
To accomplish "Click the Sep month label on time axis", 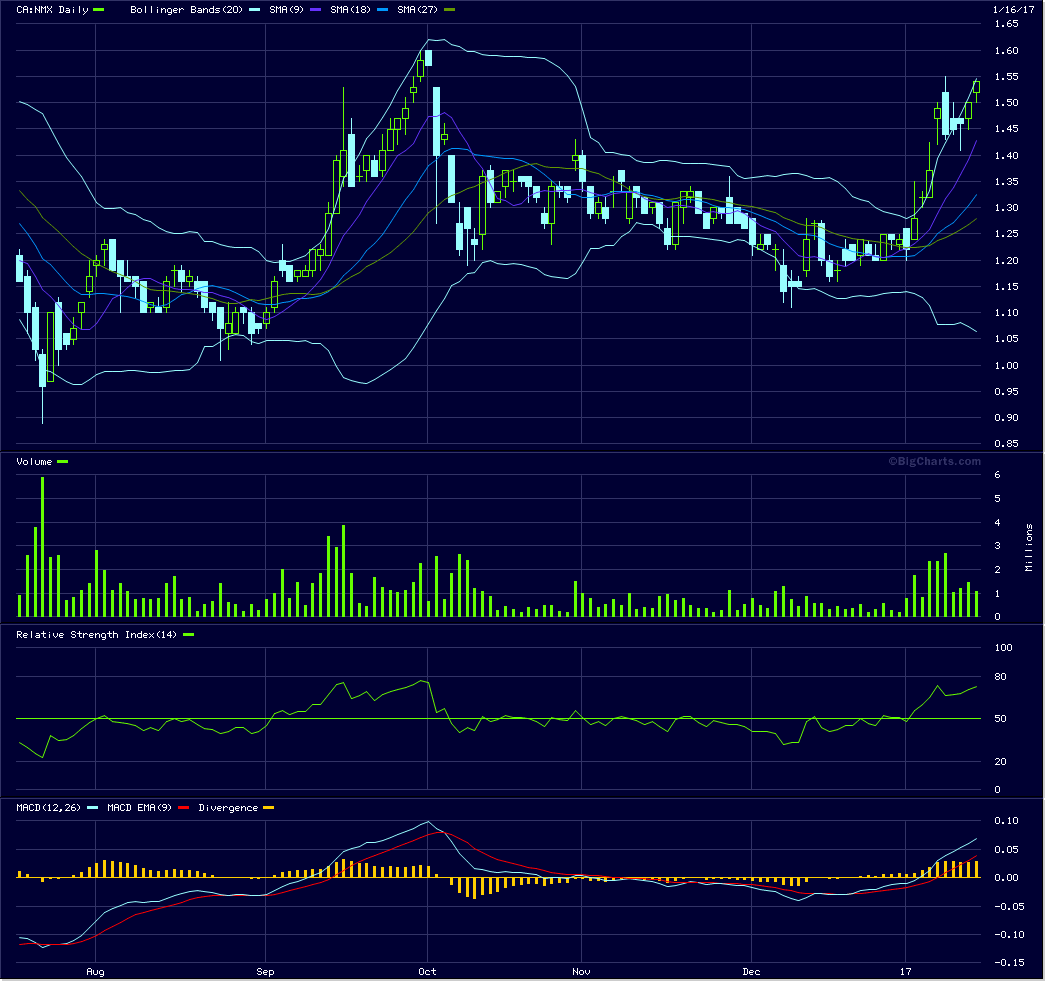I will click(x=265, y=971).
